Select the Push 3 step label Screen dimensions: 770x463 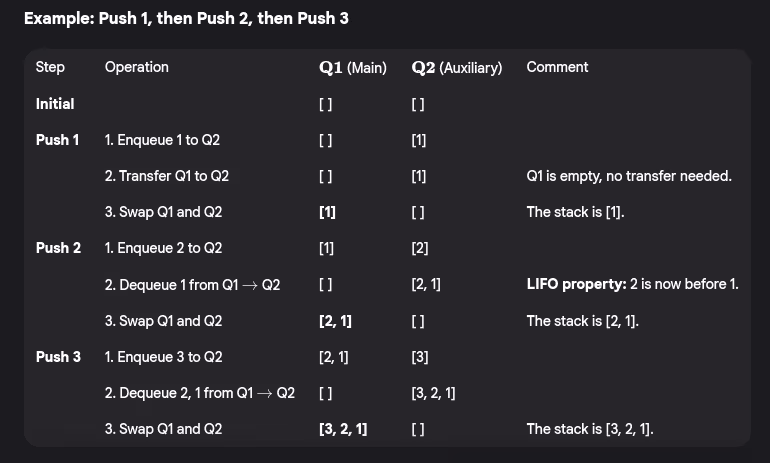(58, 357)
